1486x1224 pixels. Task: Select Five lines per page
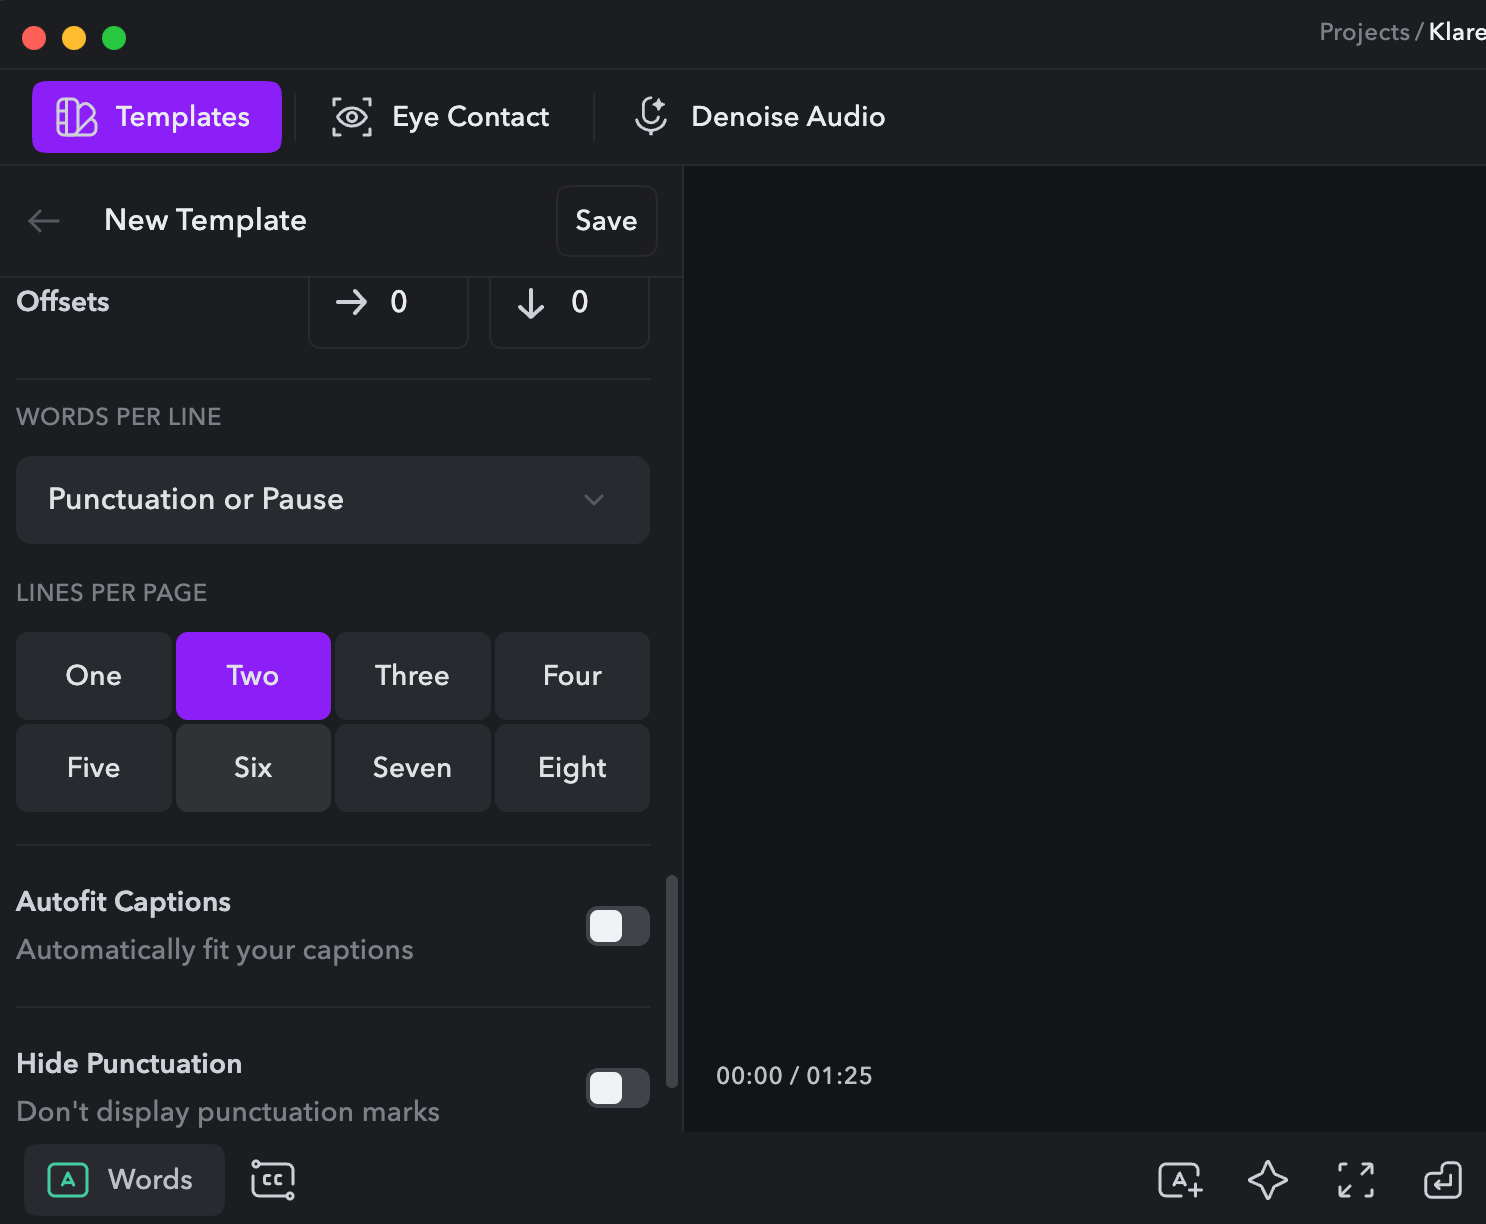point(94,768)
